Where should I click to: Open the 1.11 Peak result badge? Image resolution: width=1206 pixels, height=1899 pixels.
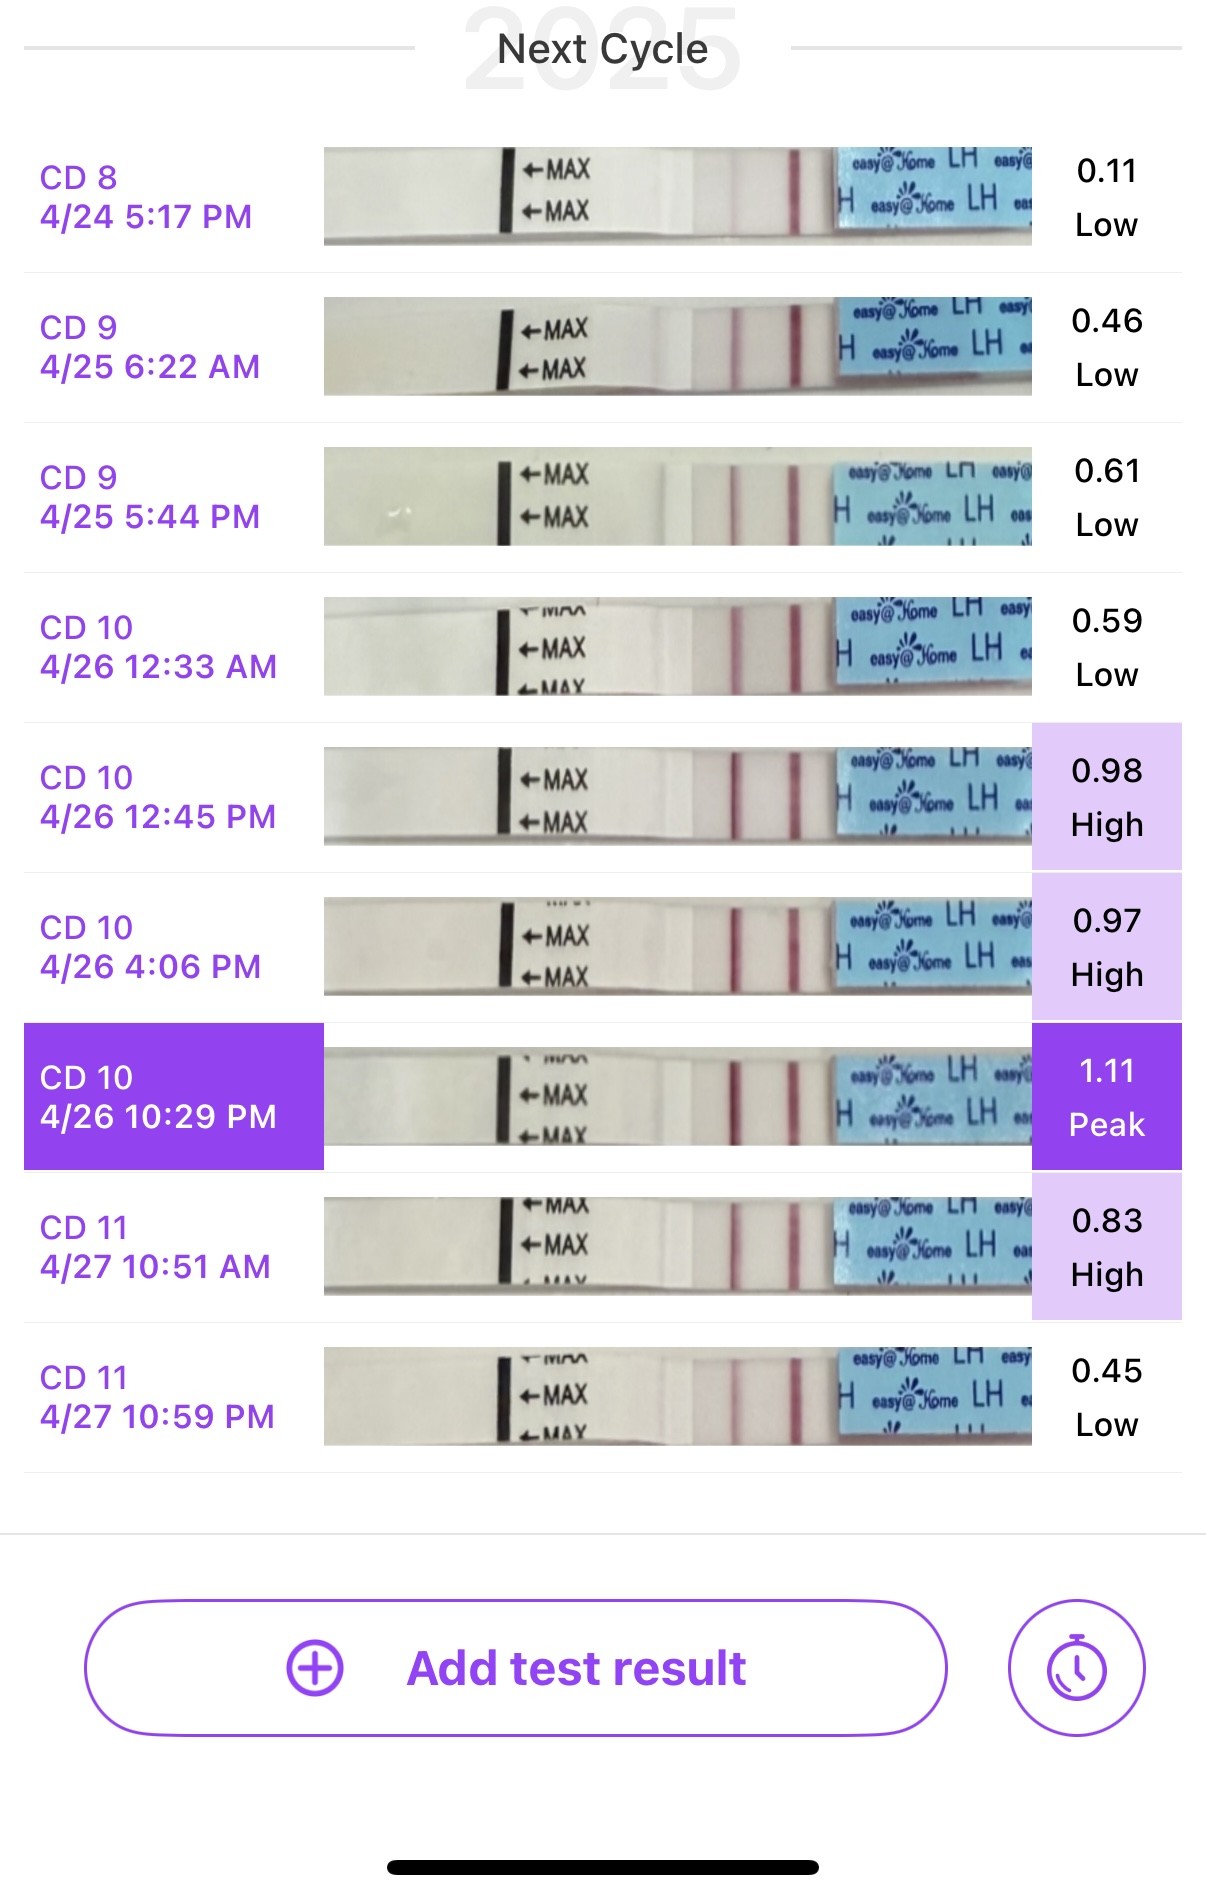coord(1106,1097)
